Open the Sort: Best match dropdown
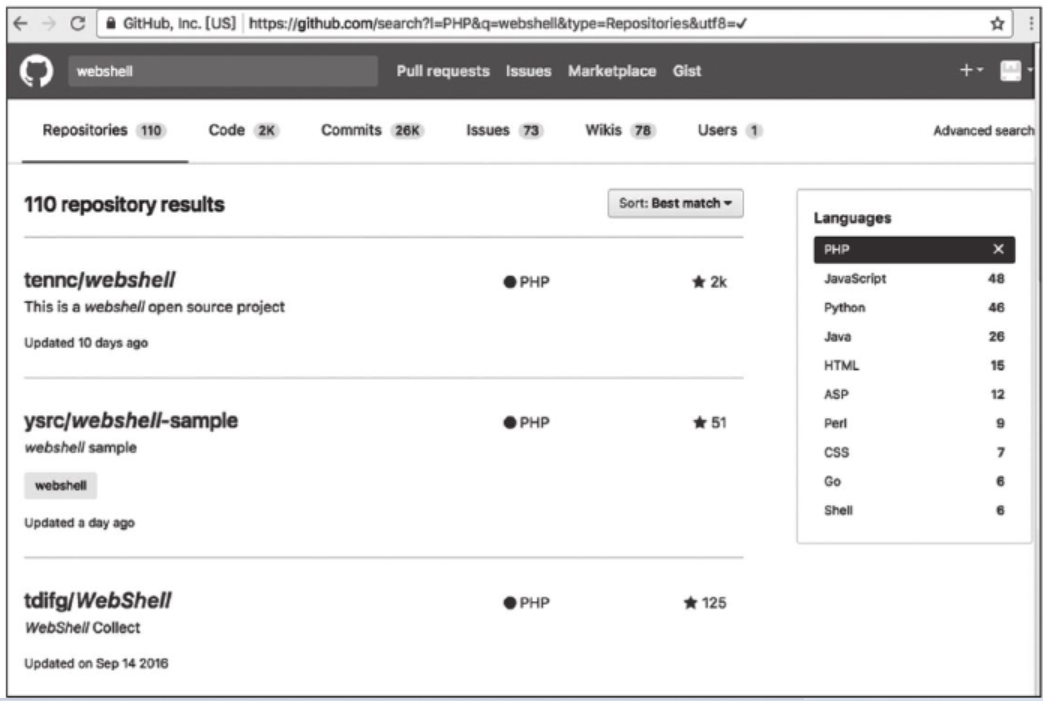 (675, 201)
